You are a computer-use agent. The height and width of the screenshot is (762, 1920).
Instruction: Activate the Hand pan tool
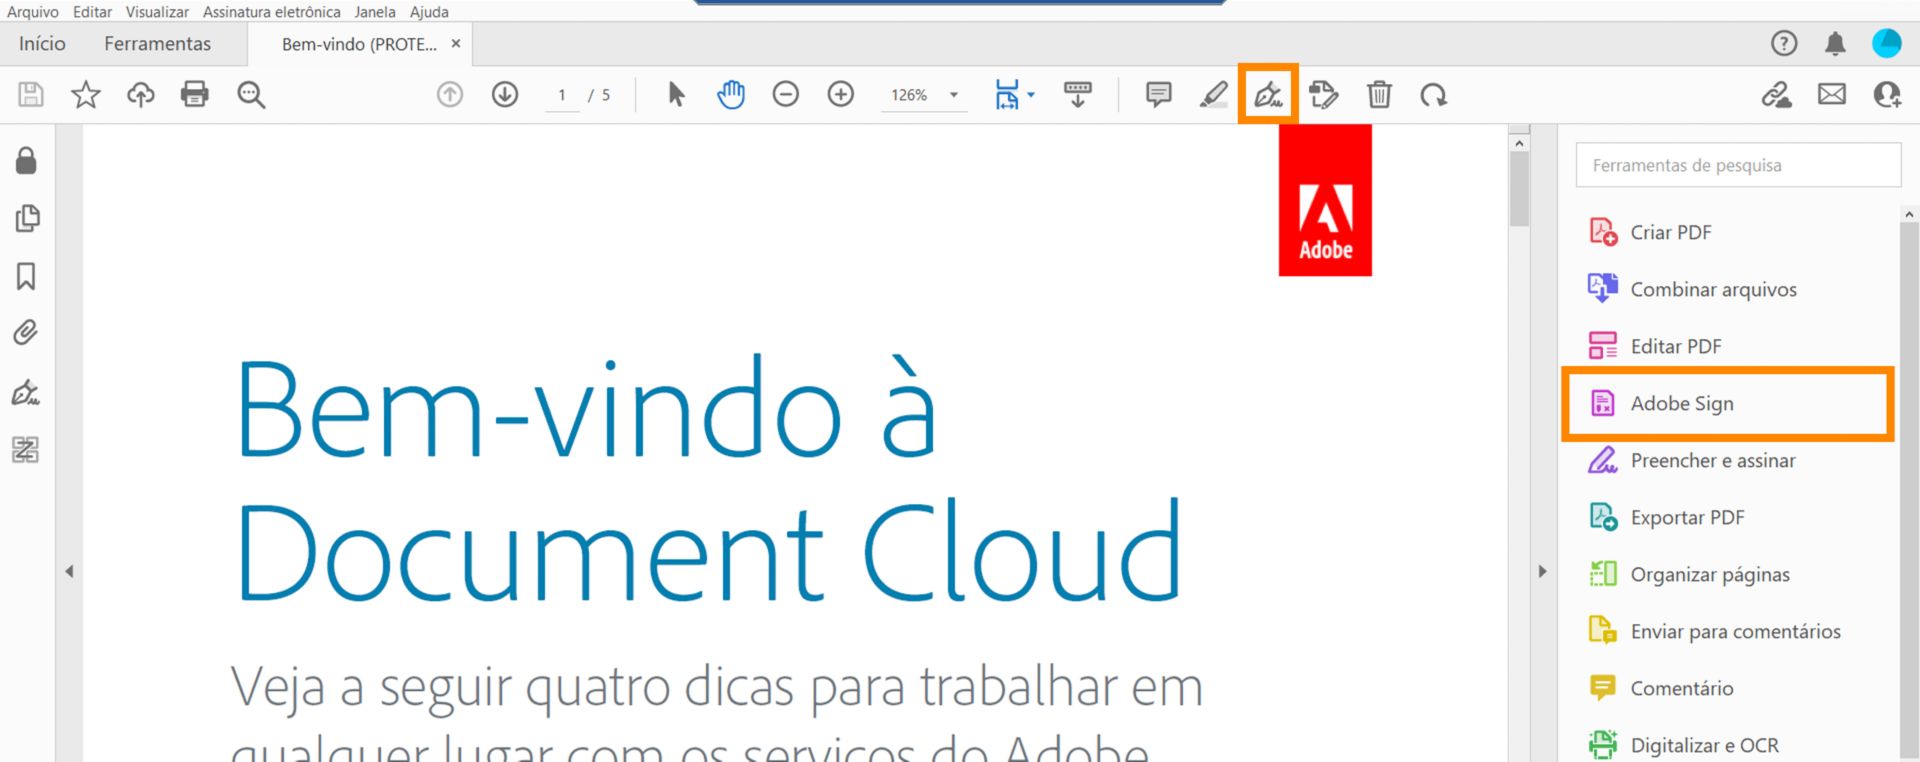(731, 95)
